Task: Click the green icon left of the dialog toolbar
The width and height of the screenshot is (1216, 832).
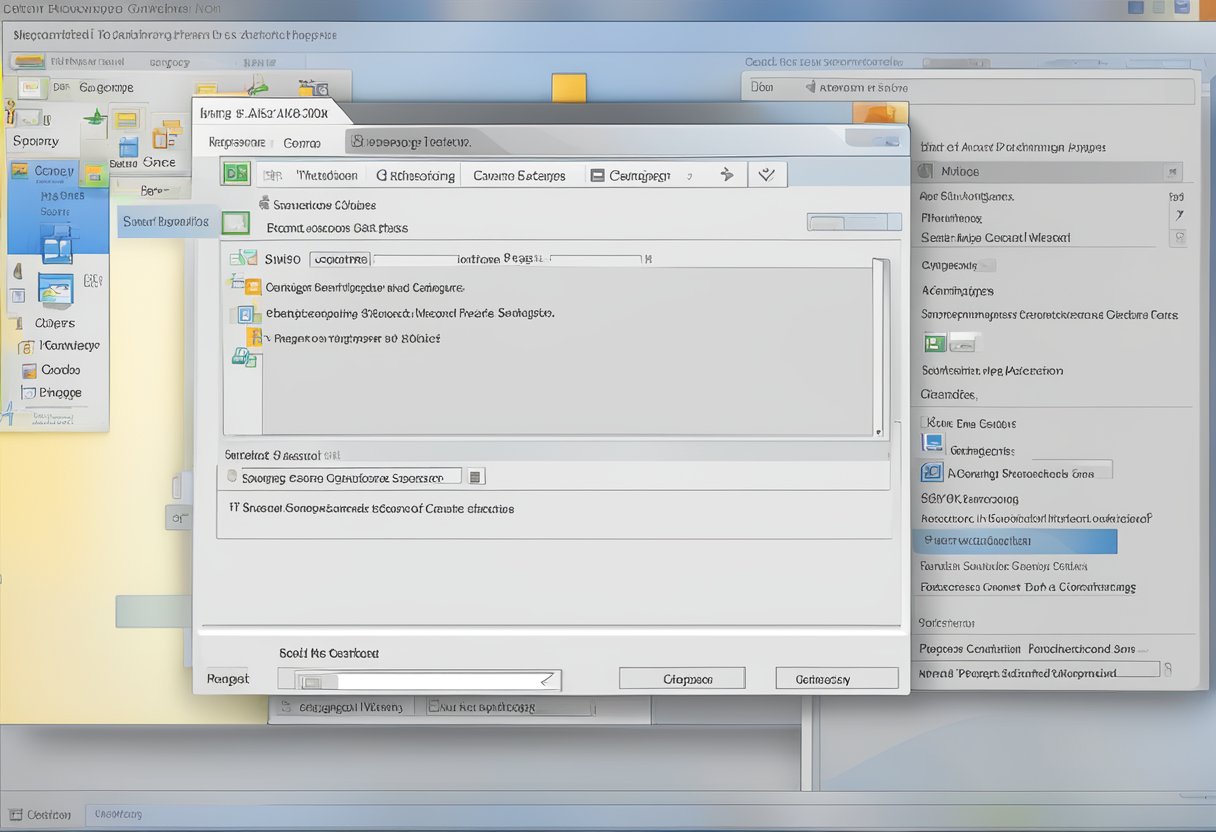Action: [x=236, y=174]
